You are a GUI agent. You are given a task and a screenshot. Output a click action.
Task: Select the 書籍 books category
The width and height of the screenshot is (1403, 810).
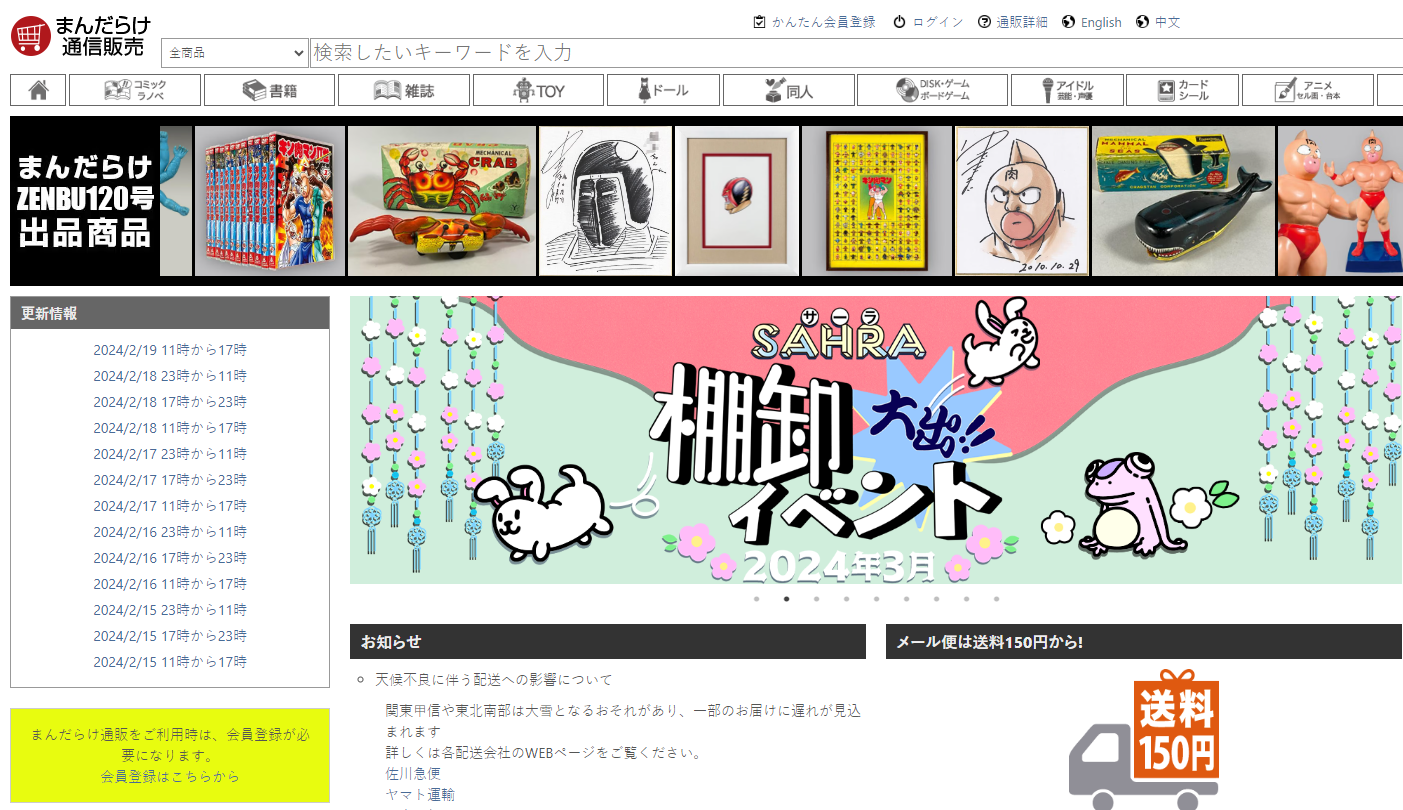pos(269,90)
